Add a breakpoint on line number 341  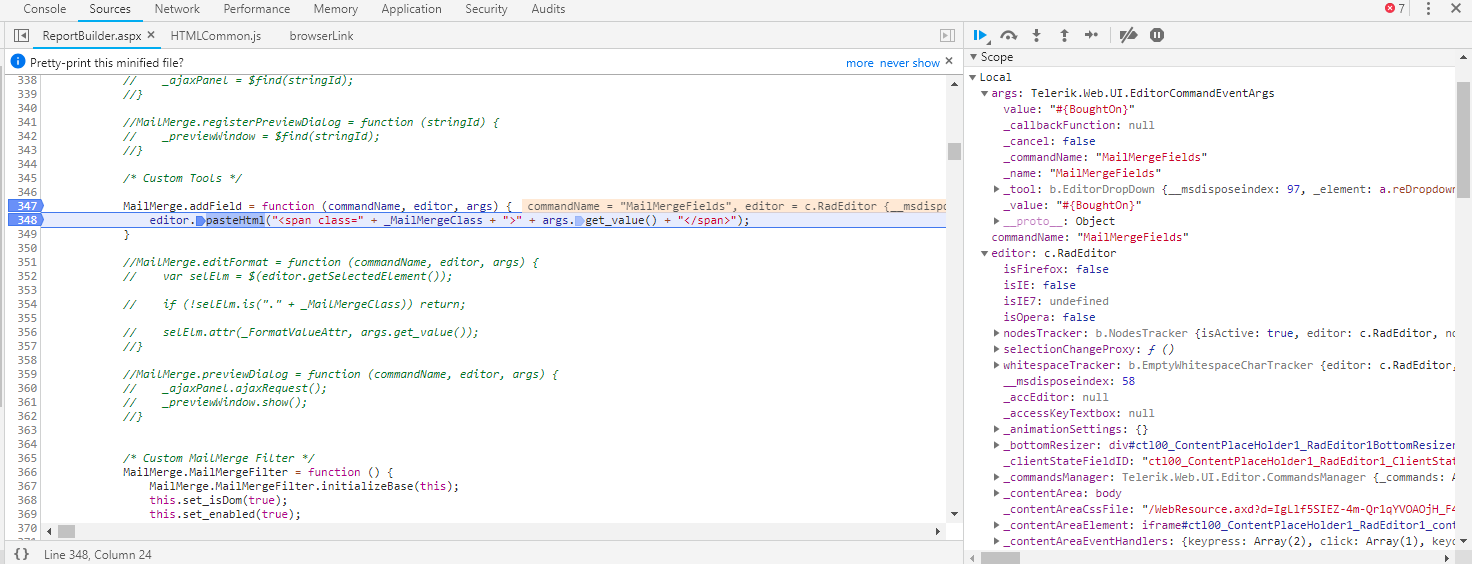28,122
